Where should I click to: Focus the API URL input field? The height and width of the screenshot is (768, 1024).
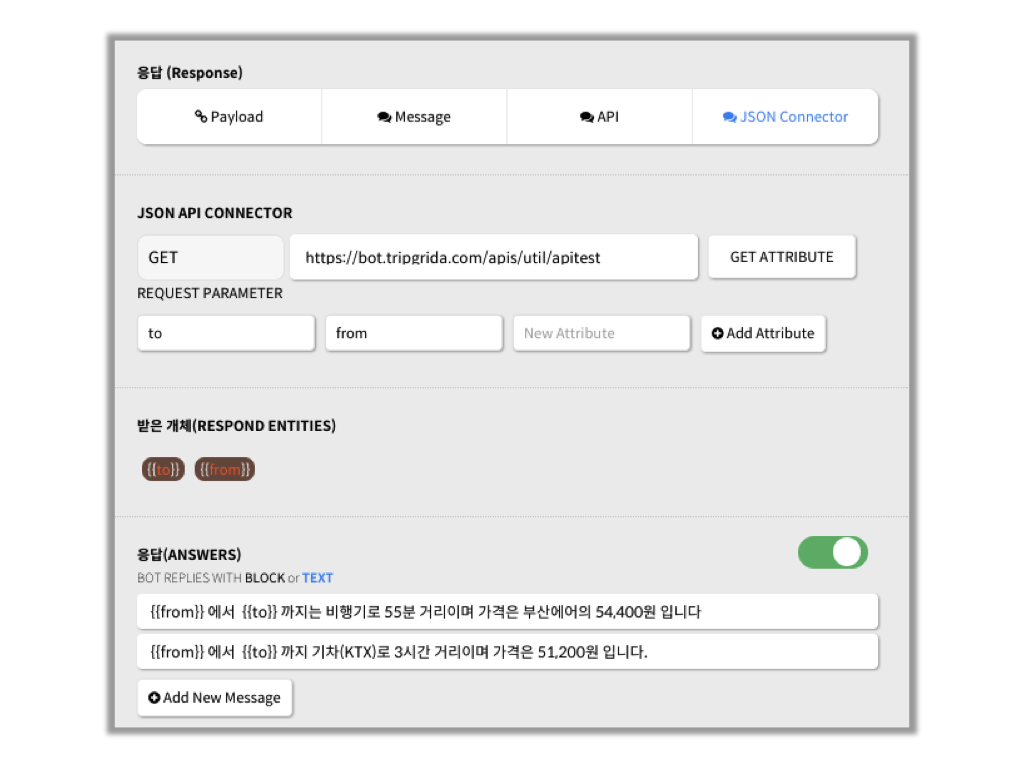click(x=494, y=257)
